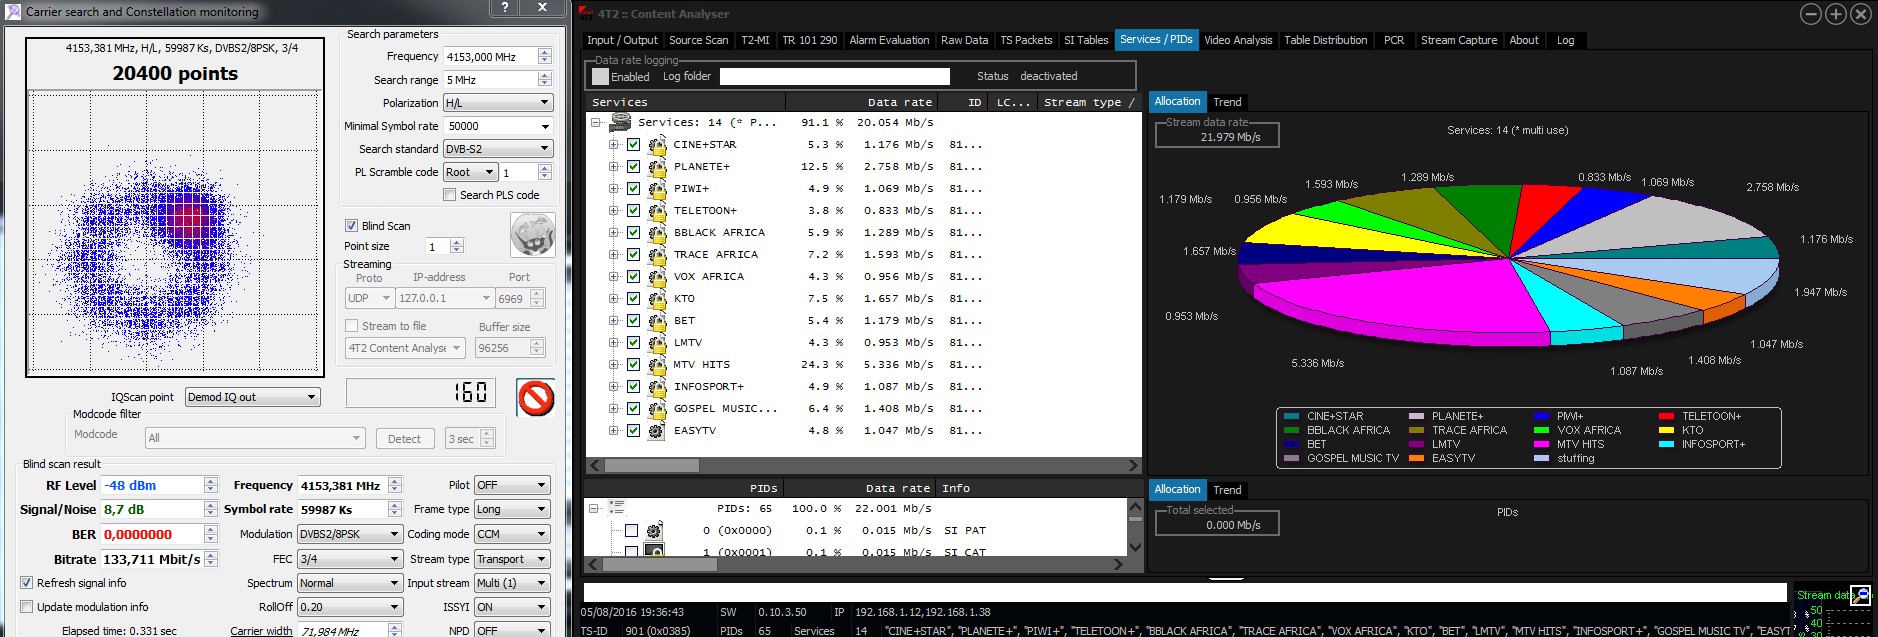The height and width of the screenshot is (637, 1878).
Task: Toggle the Blind Scan checkbox
Action: pyautogui.click(x=351, y=226)
